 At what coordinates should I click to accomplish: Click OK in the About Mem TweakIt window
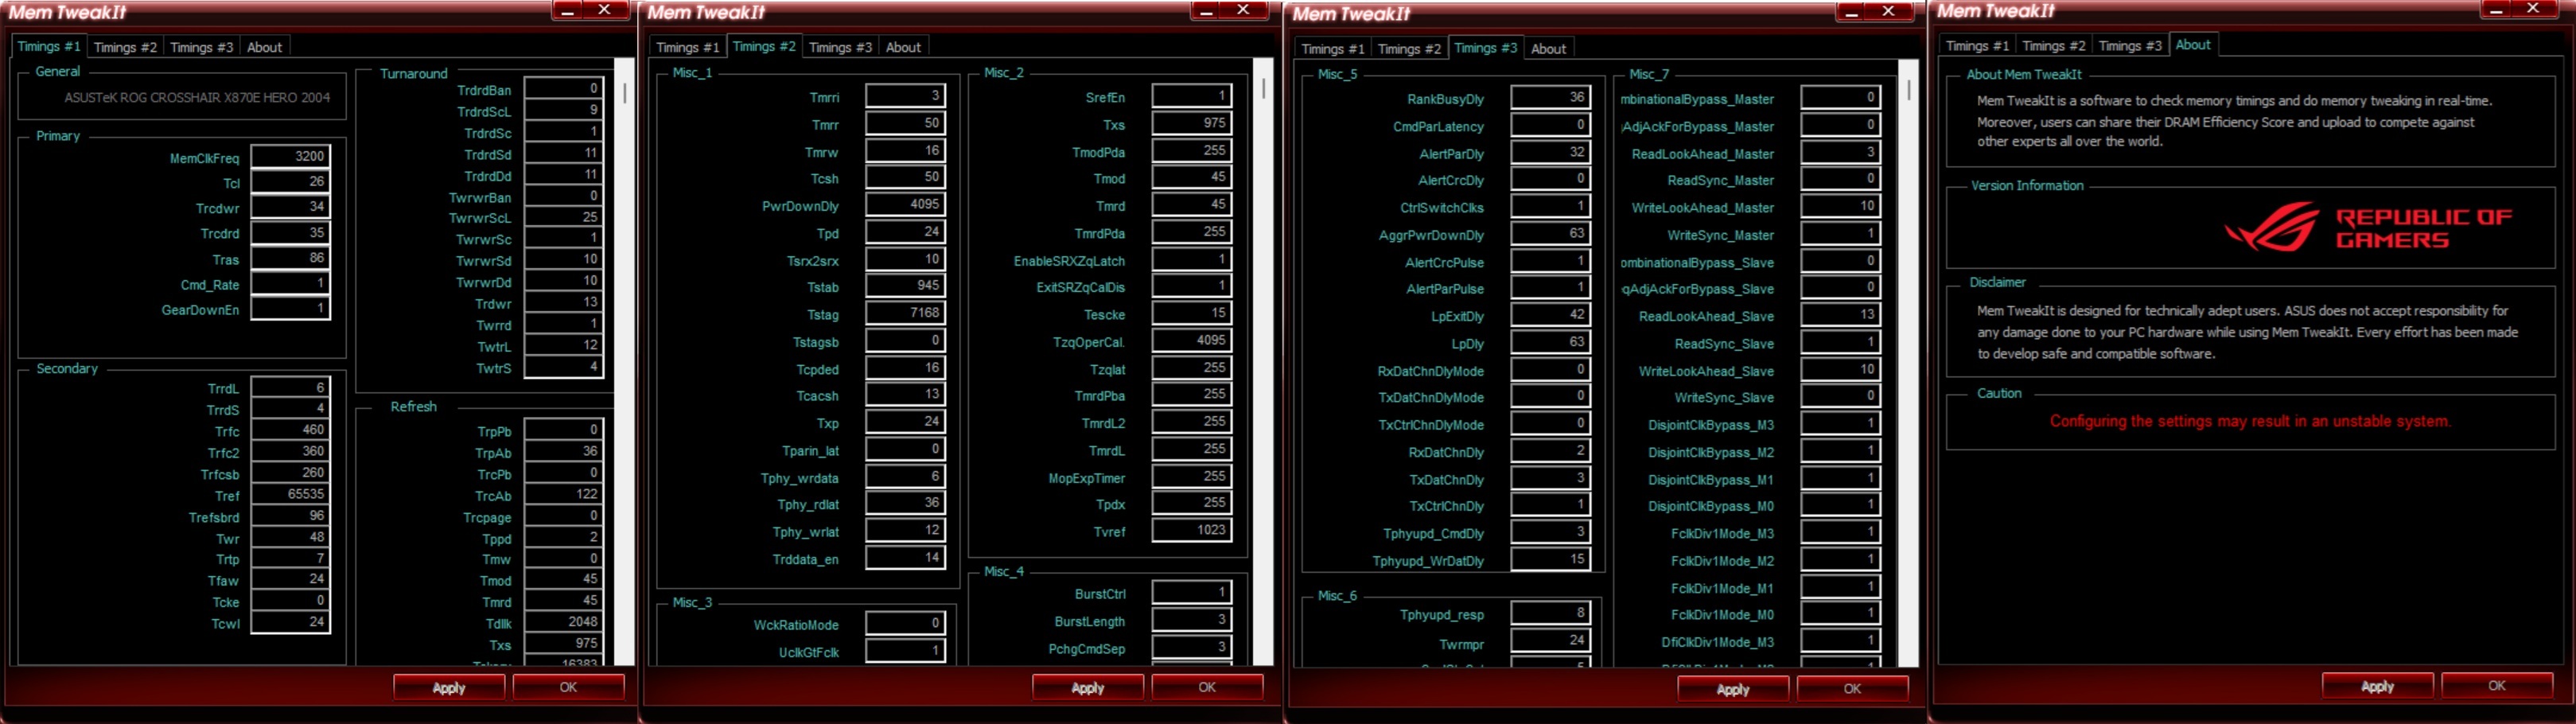click(x=2496, y=686)
